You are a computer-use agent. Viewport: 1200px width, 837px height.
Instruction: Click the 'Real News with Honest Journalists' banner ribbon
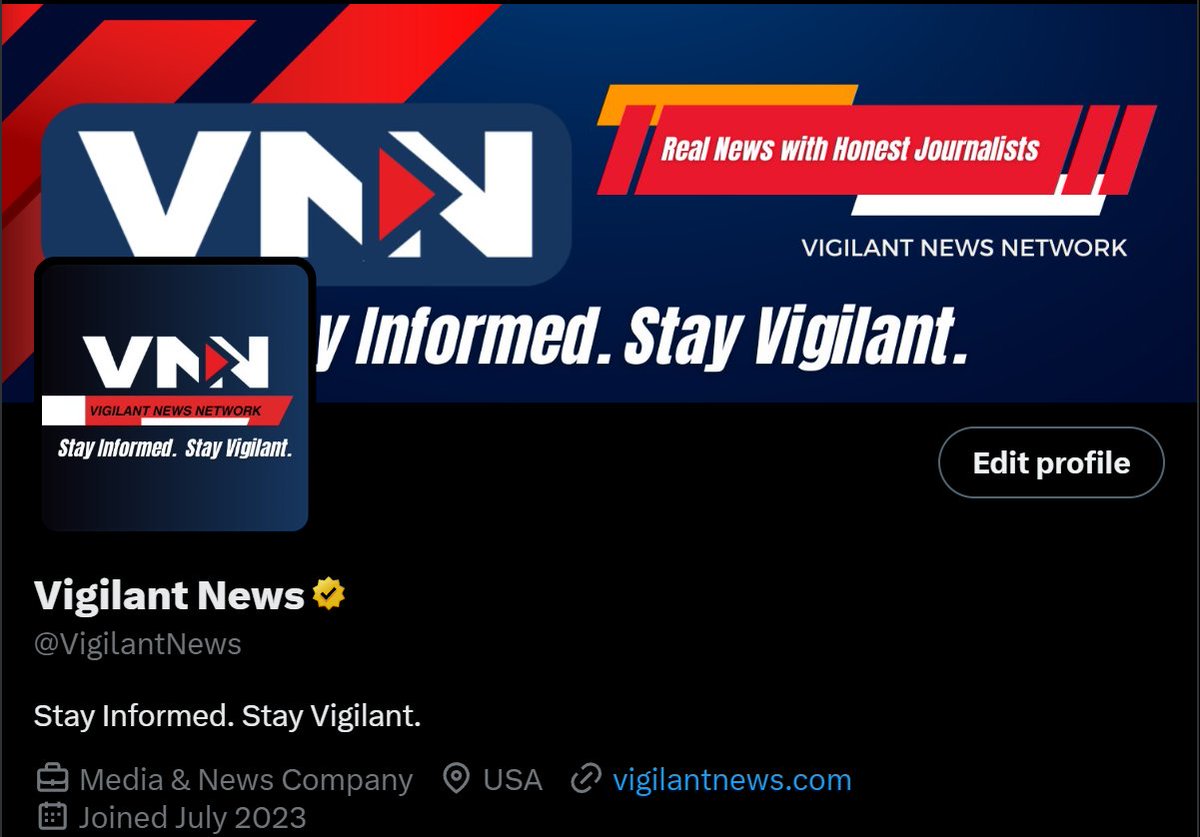[850, 150]
